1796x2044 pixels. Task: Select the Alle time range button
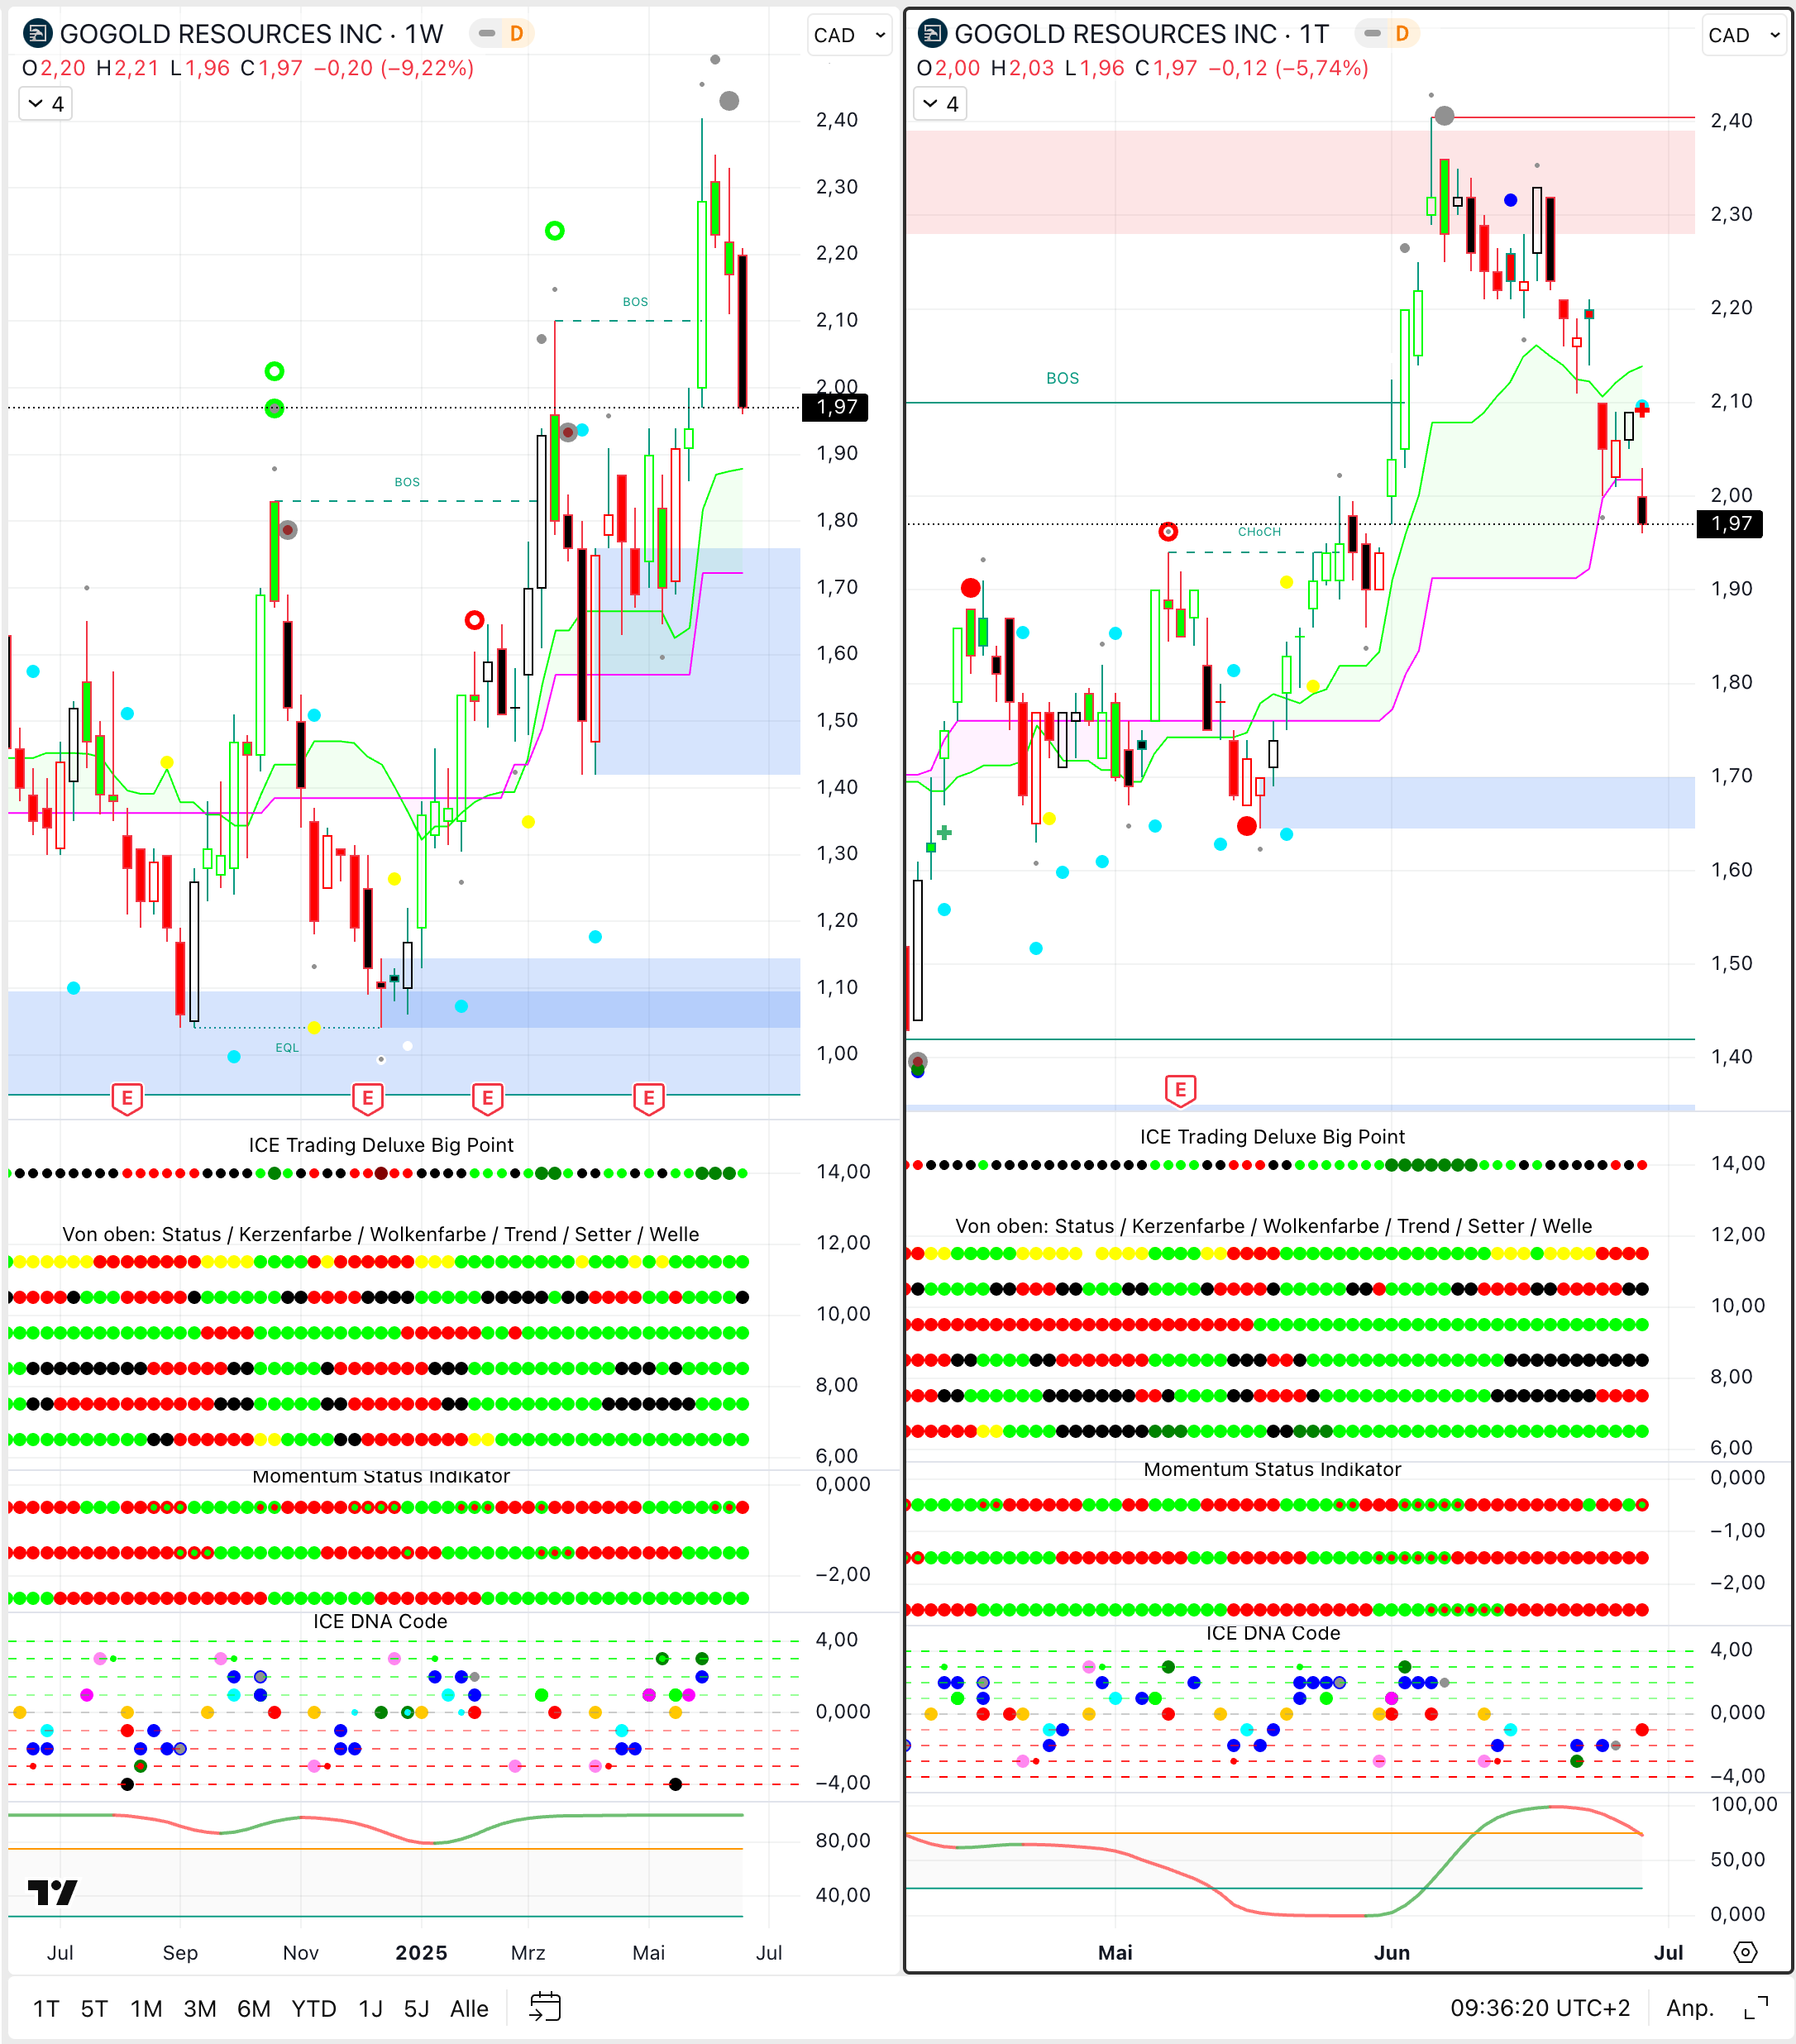(x=469, y=2008)
